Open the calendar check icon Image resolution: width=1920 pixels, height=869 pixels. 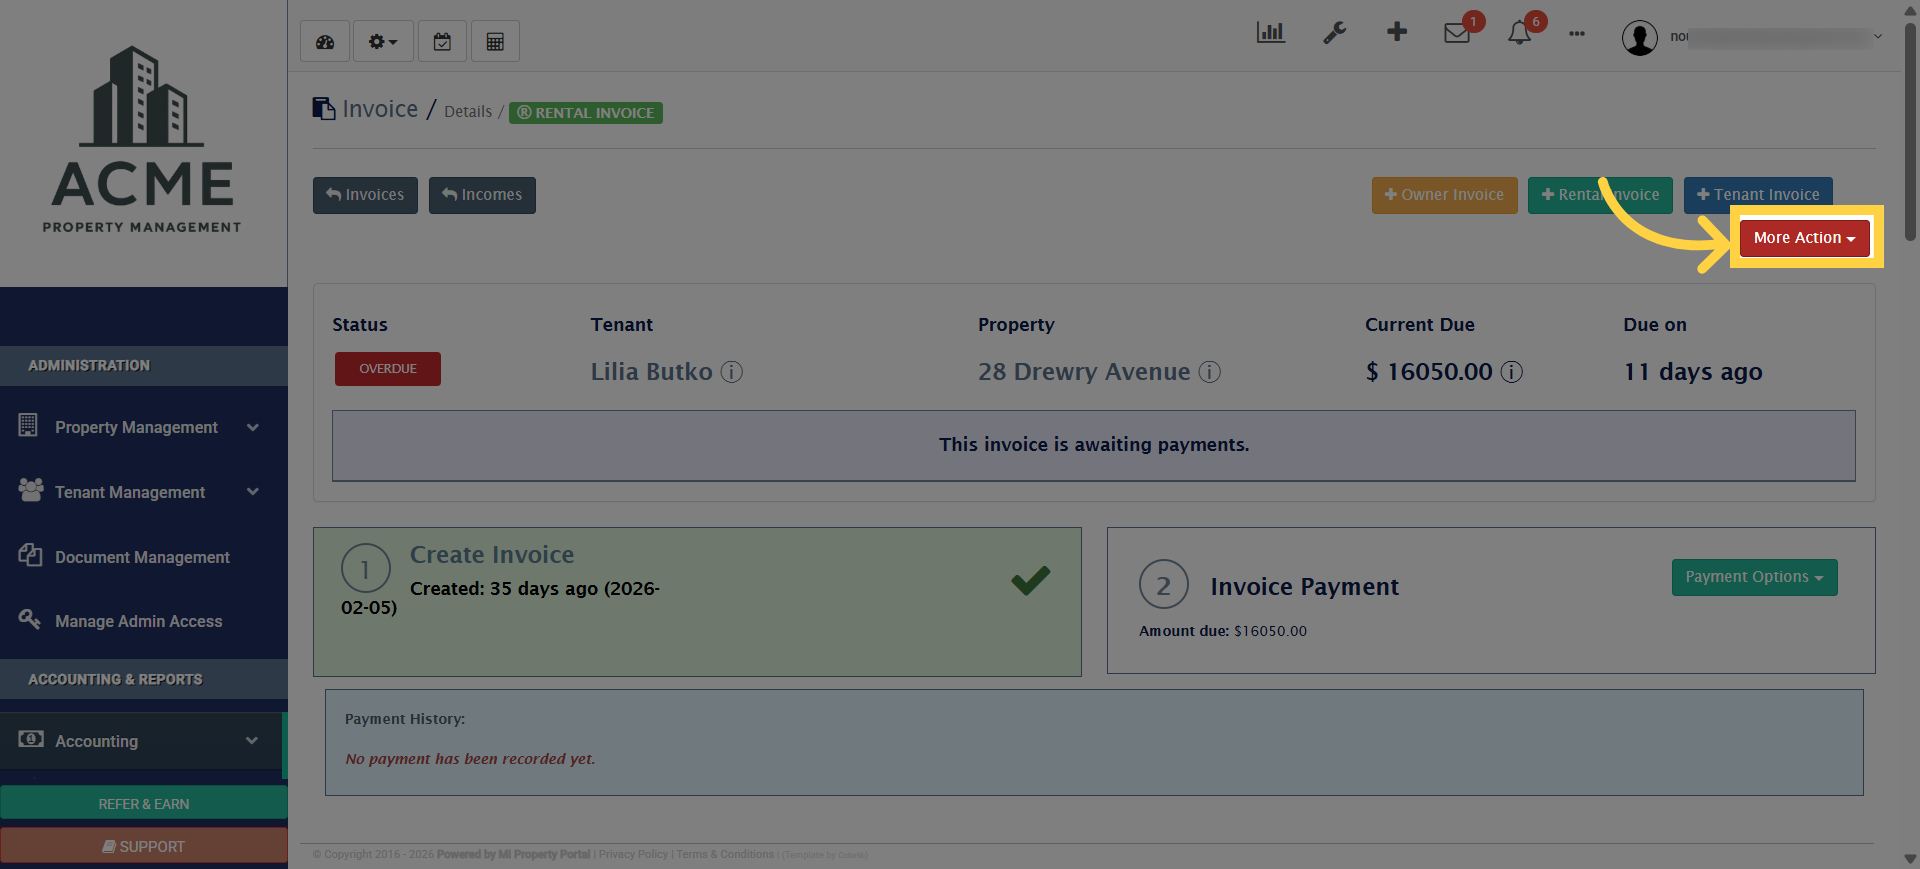pyautogui.click(x=442, y=42)
